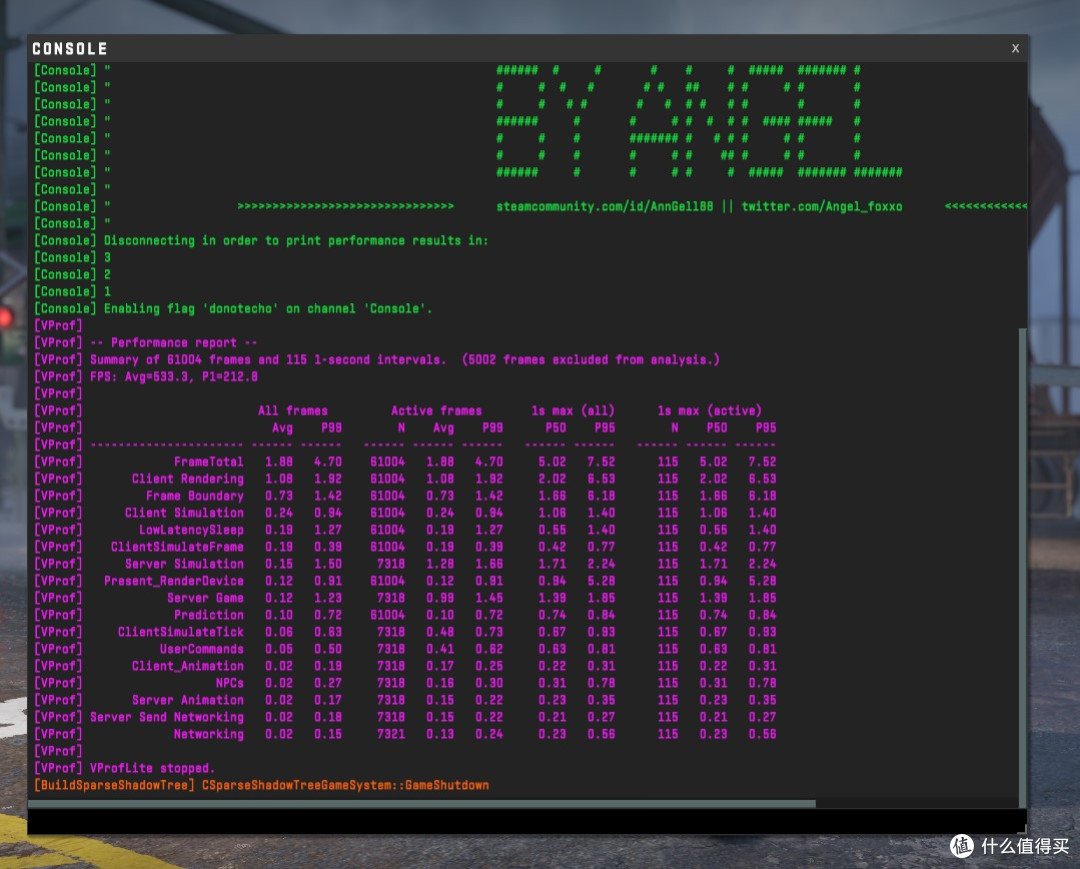The width and height of the screenshot is (1080, 869).
Task: Click the 7321 value in the Networking row
Action: click(x=391, y=734)
